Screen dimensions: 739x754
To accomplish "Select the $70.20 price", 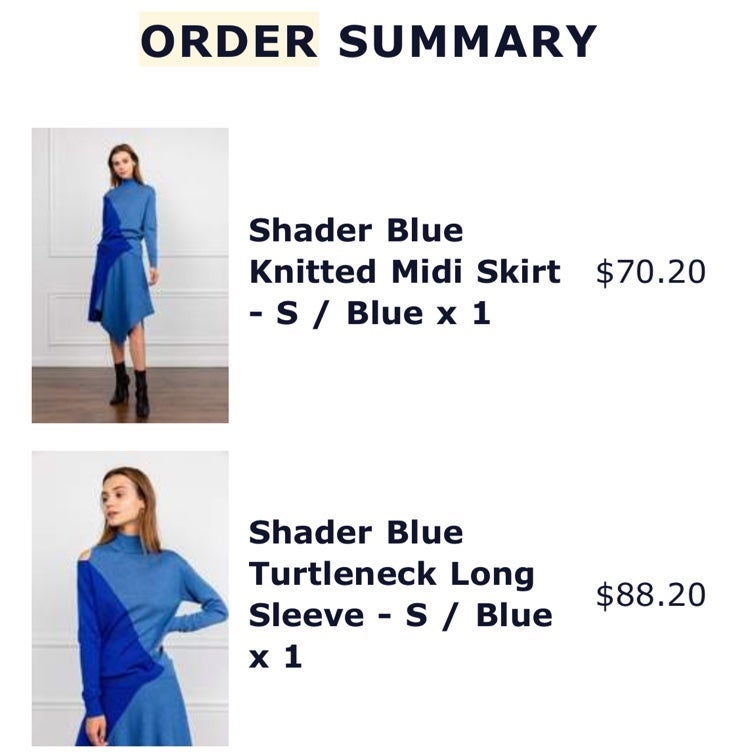I will [651, 272].
